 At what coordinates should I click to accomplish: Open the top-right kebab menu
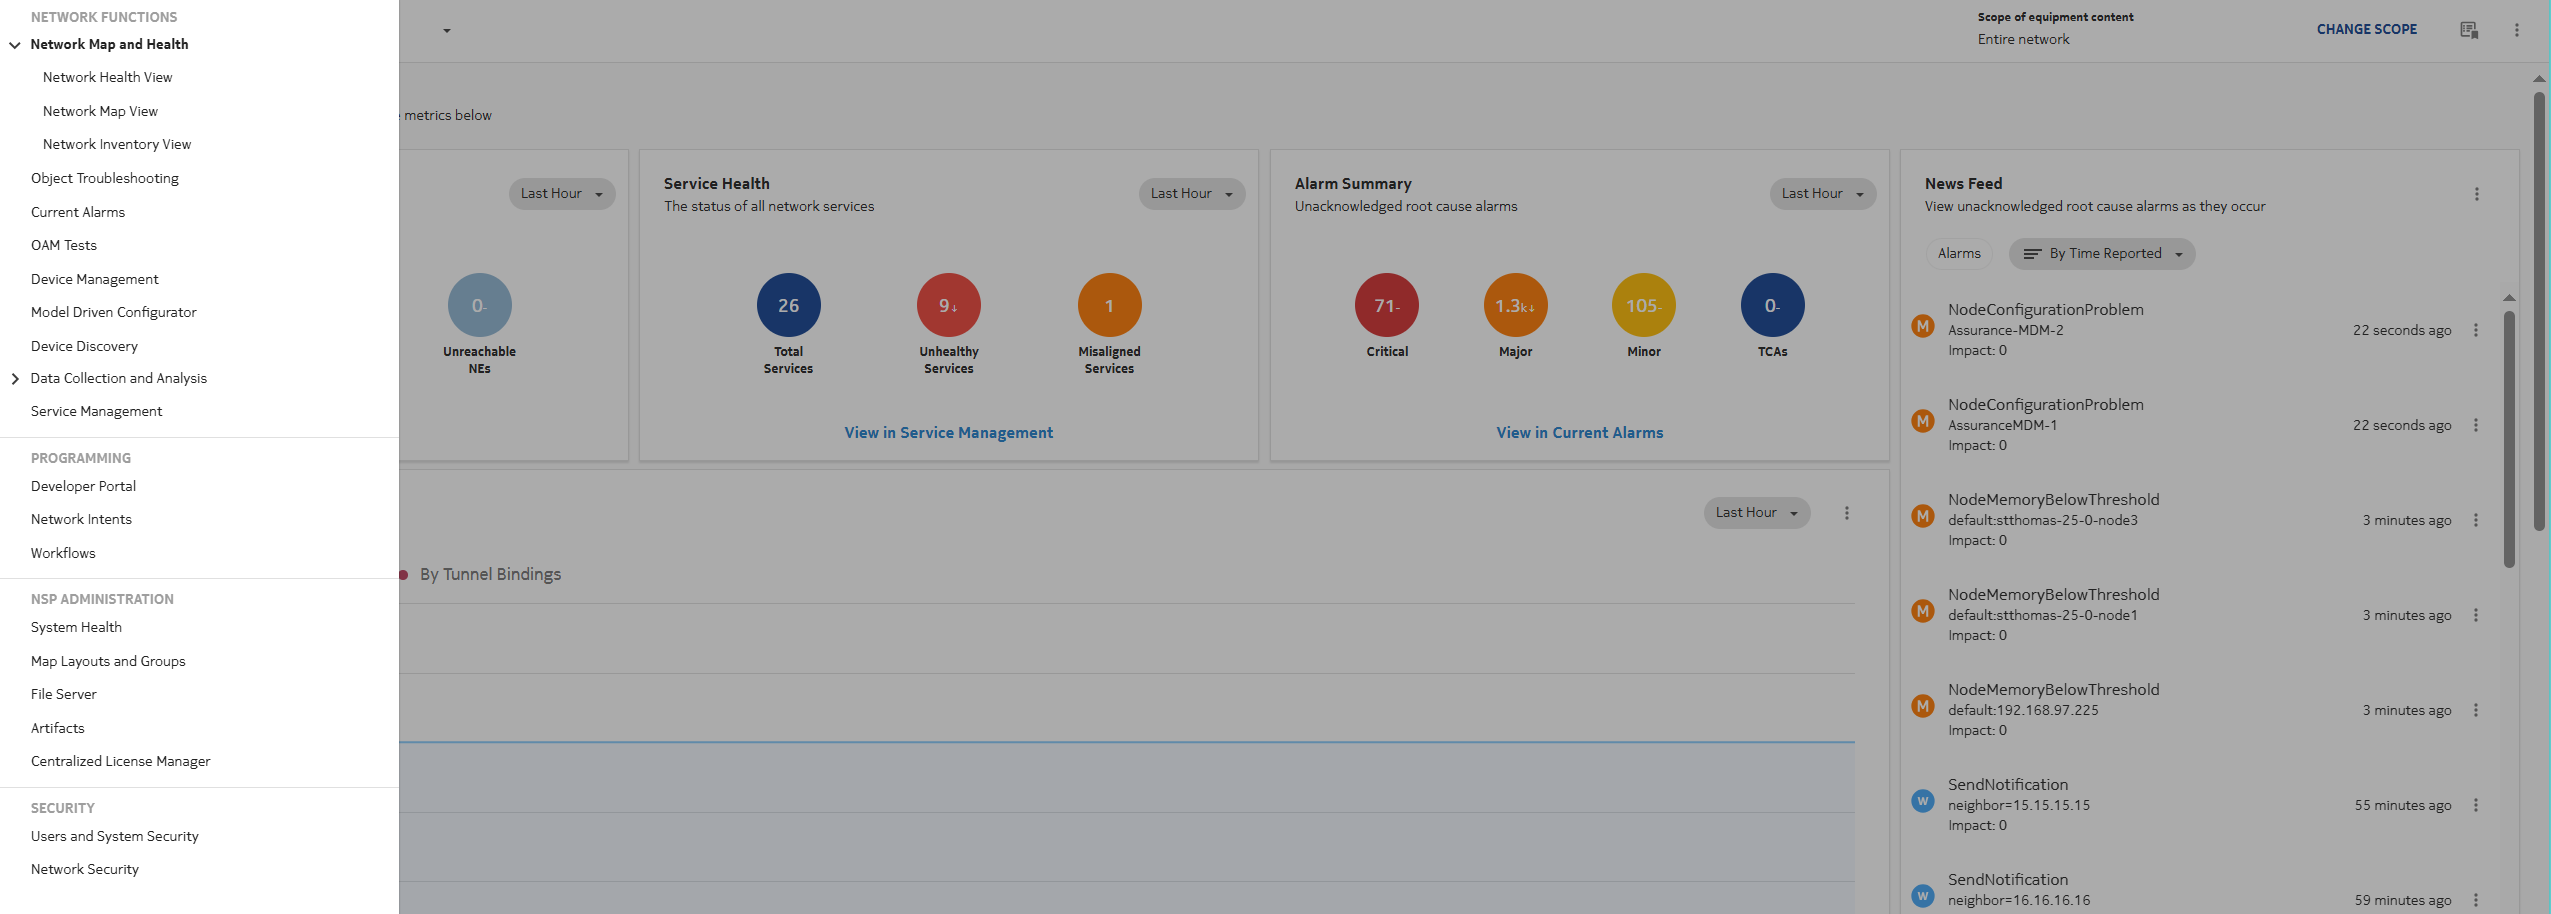point(2516,30)
